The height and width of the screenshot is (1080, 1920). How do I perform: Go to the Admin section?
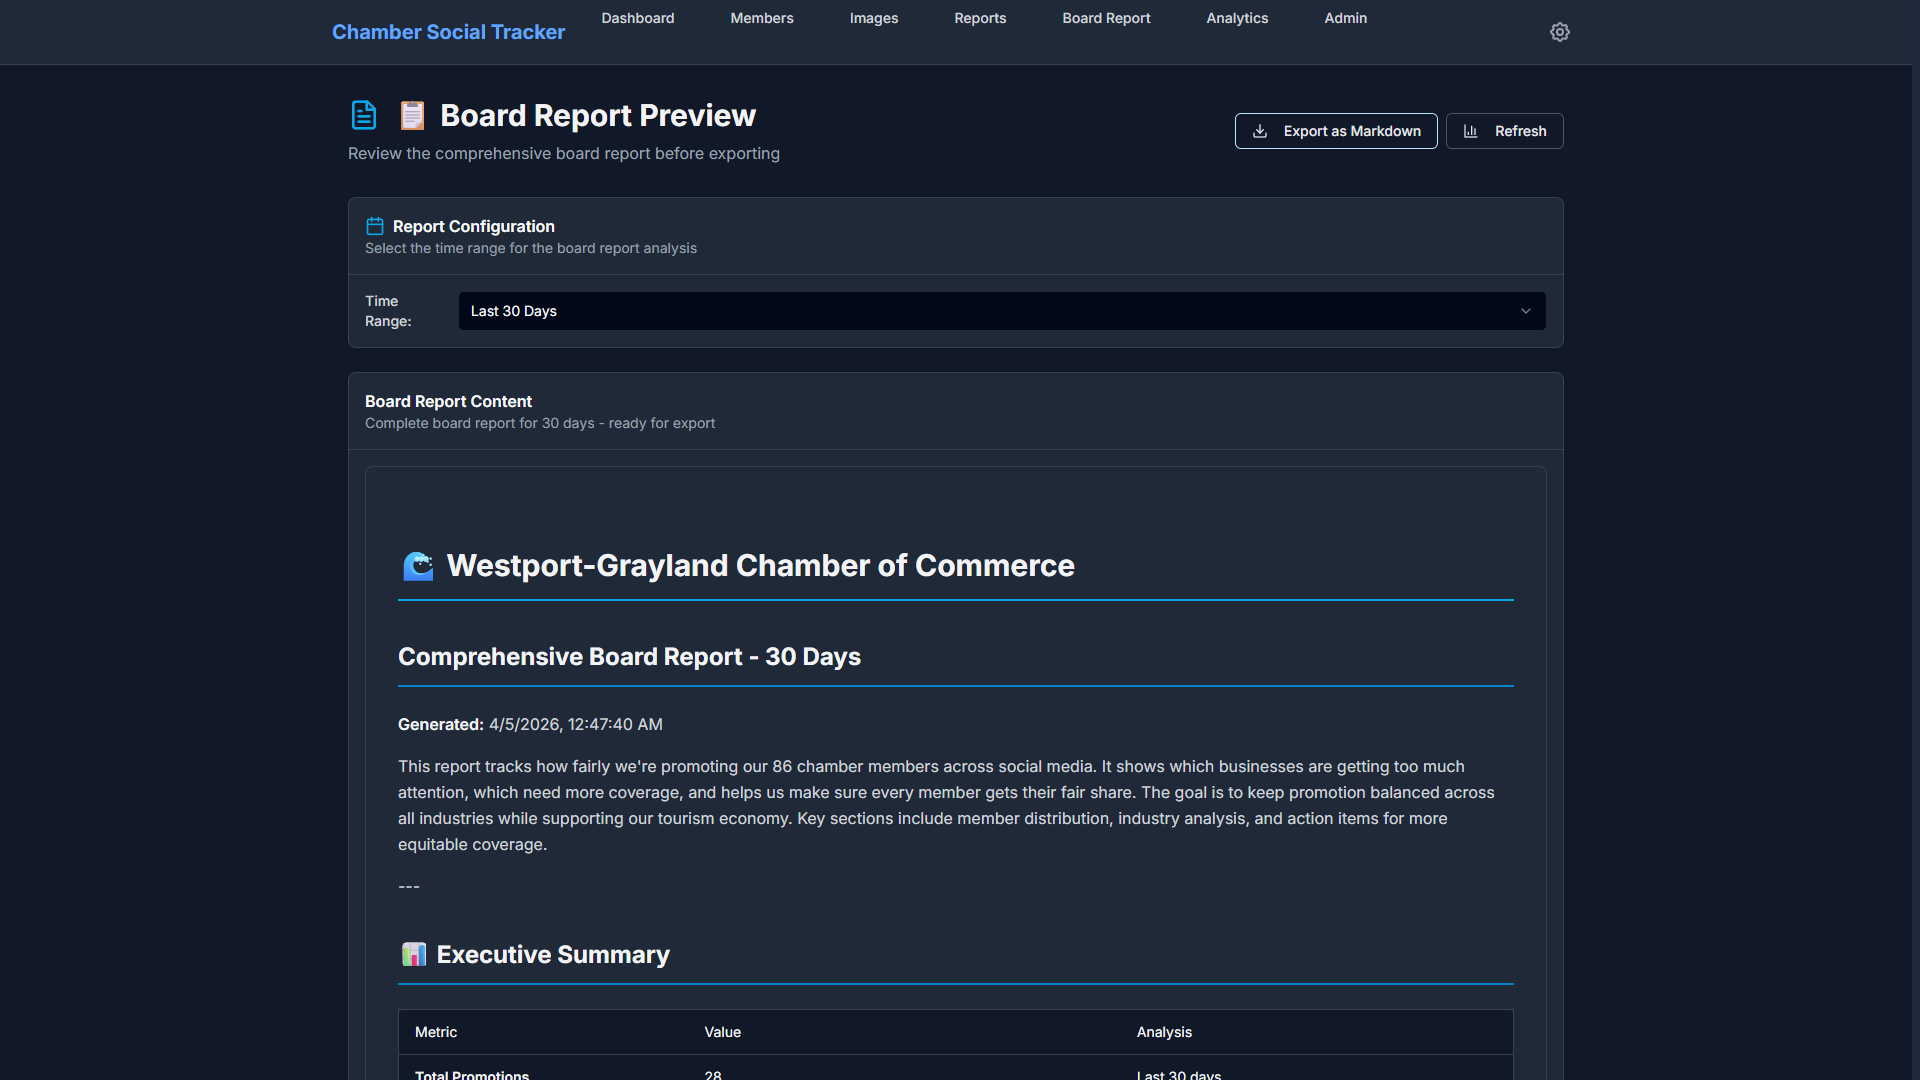1346,18
